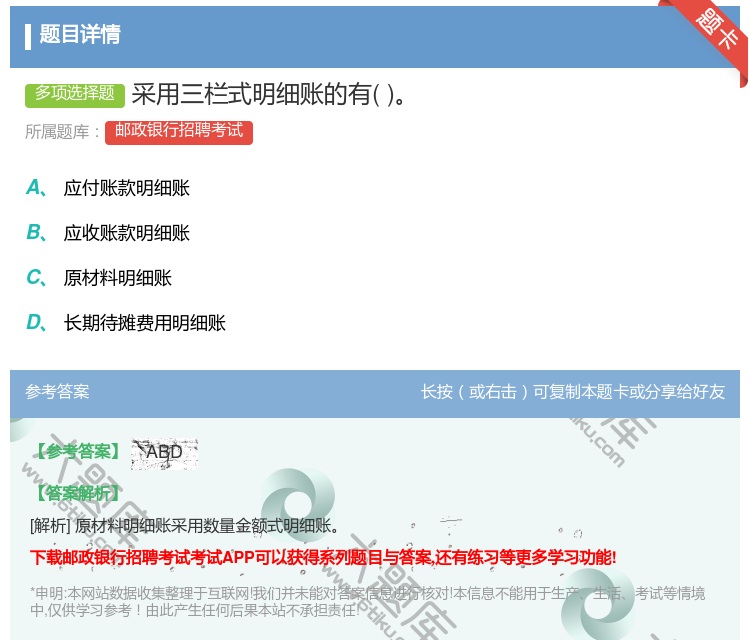Click the 【答案解析】 green label
Viewport: 750px width, 640px height.
(x=78, y=493)
